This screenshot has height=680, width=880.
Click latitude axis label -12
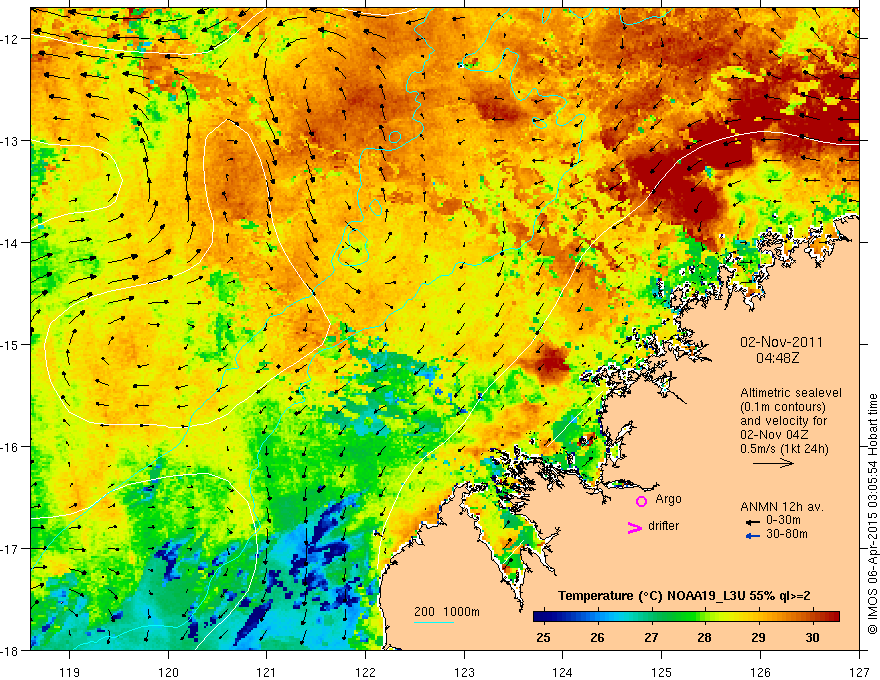point(11,39)
